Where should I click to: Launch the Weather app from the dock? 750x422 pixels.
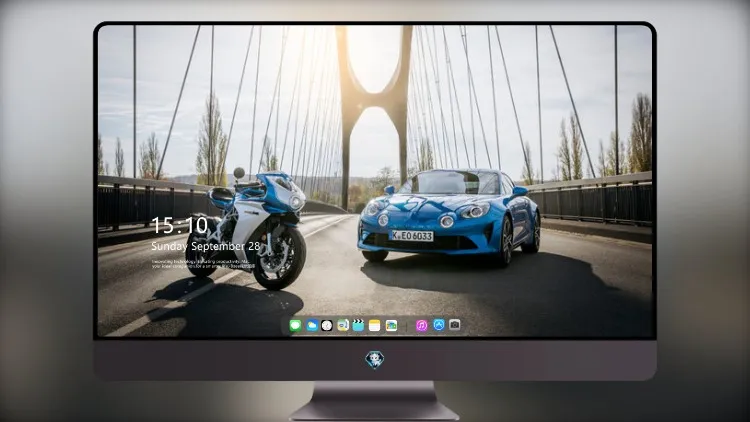(312, 326)
